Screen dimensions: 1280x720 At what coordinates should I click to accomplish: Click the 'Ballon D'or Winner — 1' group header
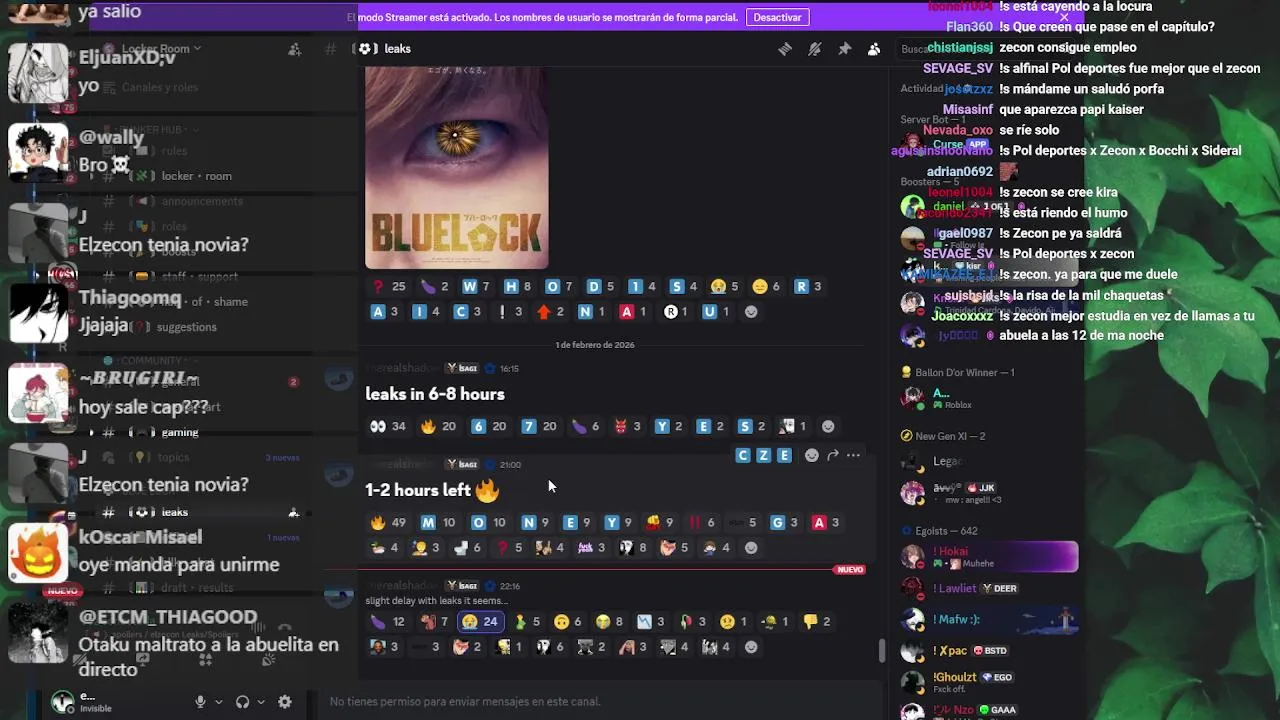point(957,372)
